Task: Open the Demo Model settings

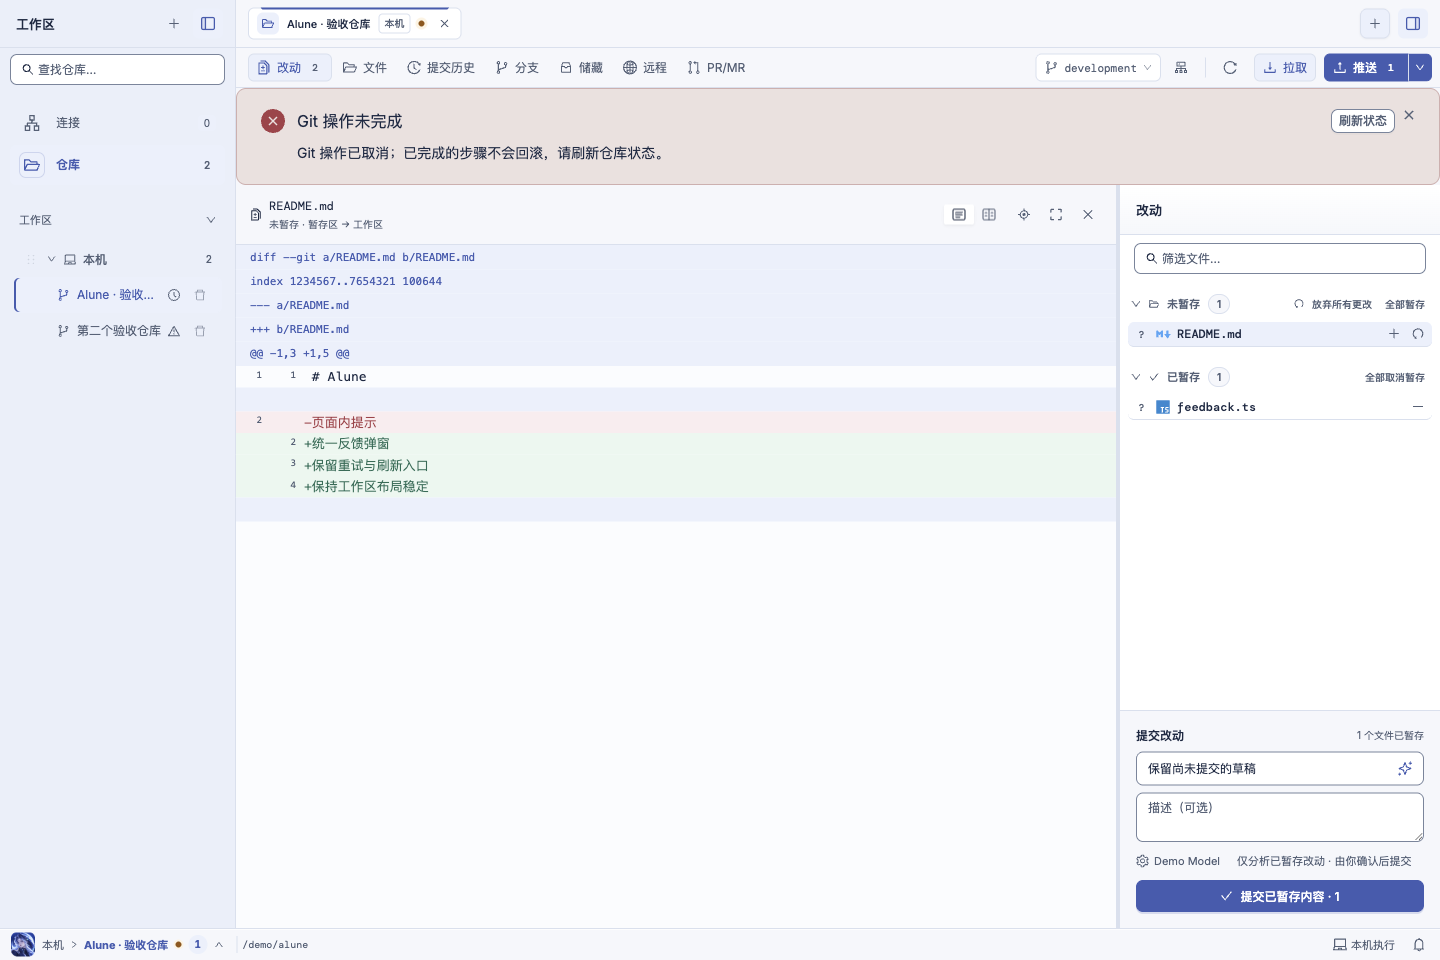Action: pyautogui.click(x=1178, y=861)
